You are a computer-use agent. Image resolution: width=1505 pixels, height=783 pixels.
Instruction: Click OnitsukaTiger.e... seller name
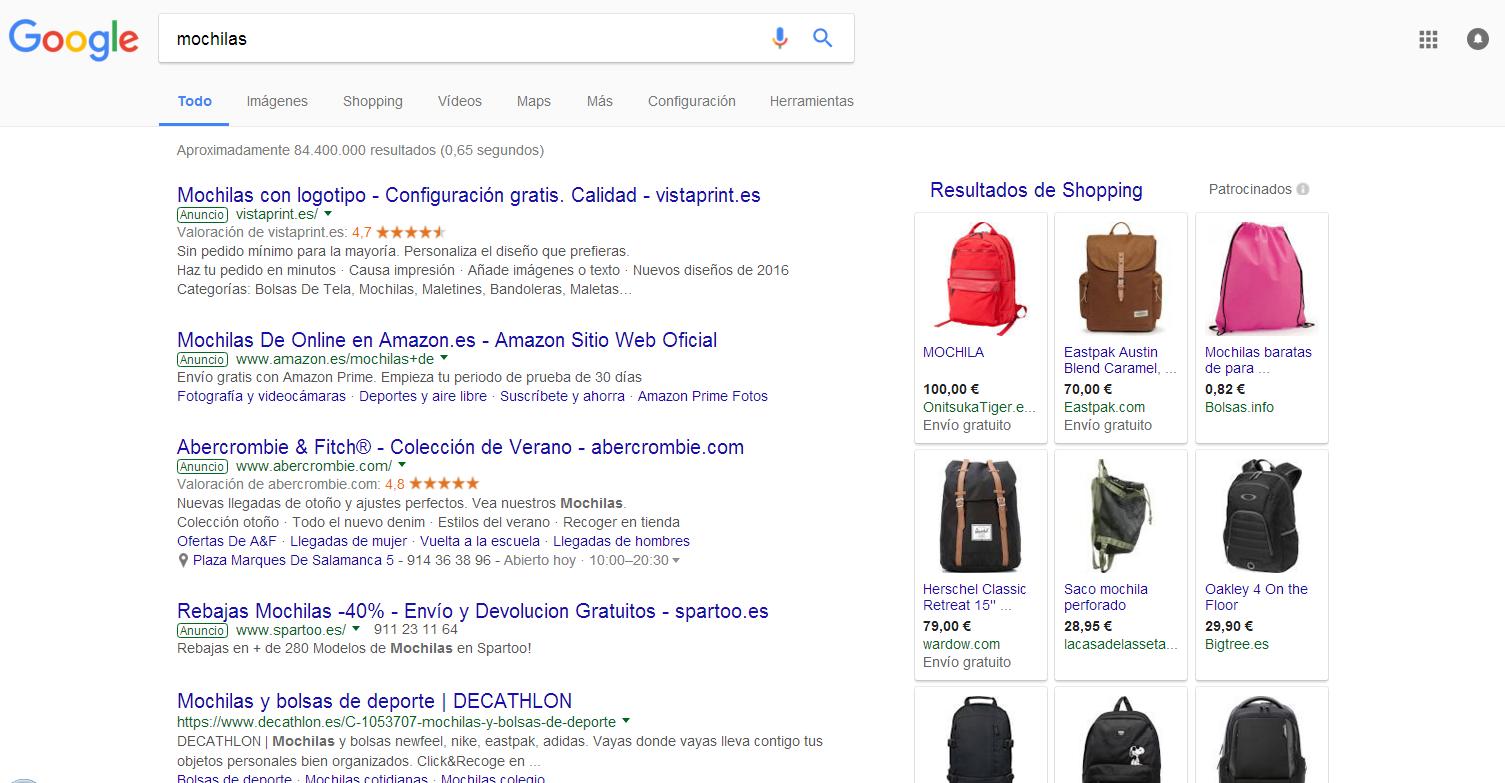click(x=979, y=407)
